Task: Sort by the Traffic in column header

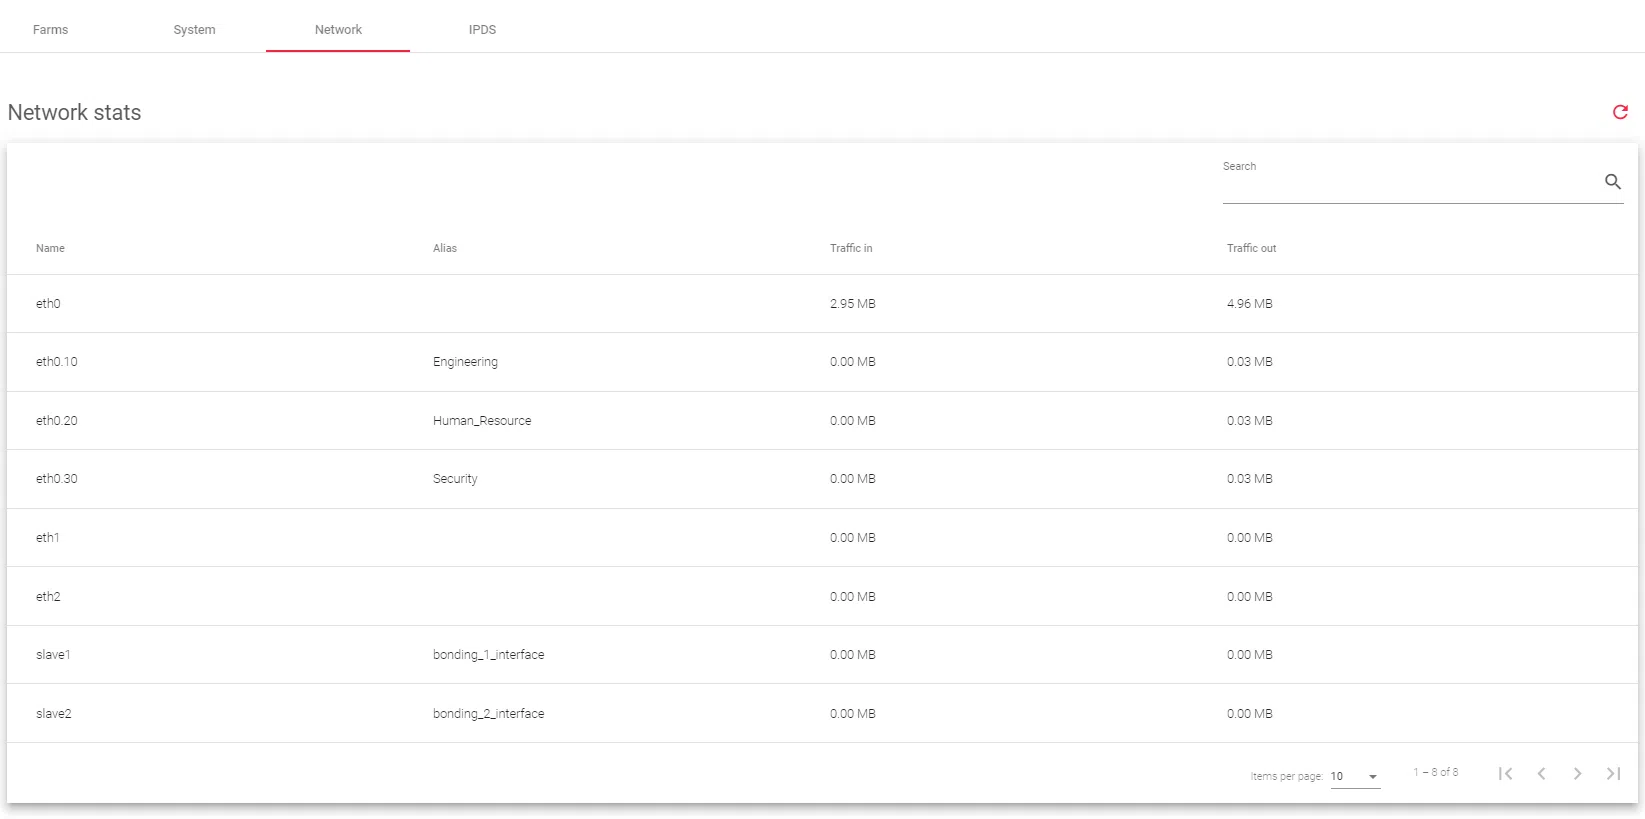Action: [851, 248]
